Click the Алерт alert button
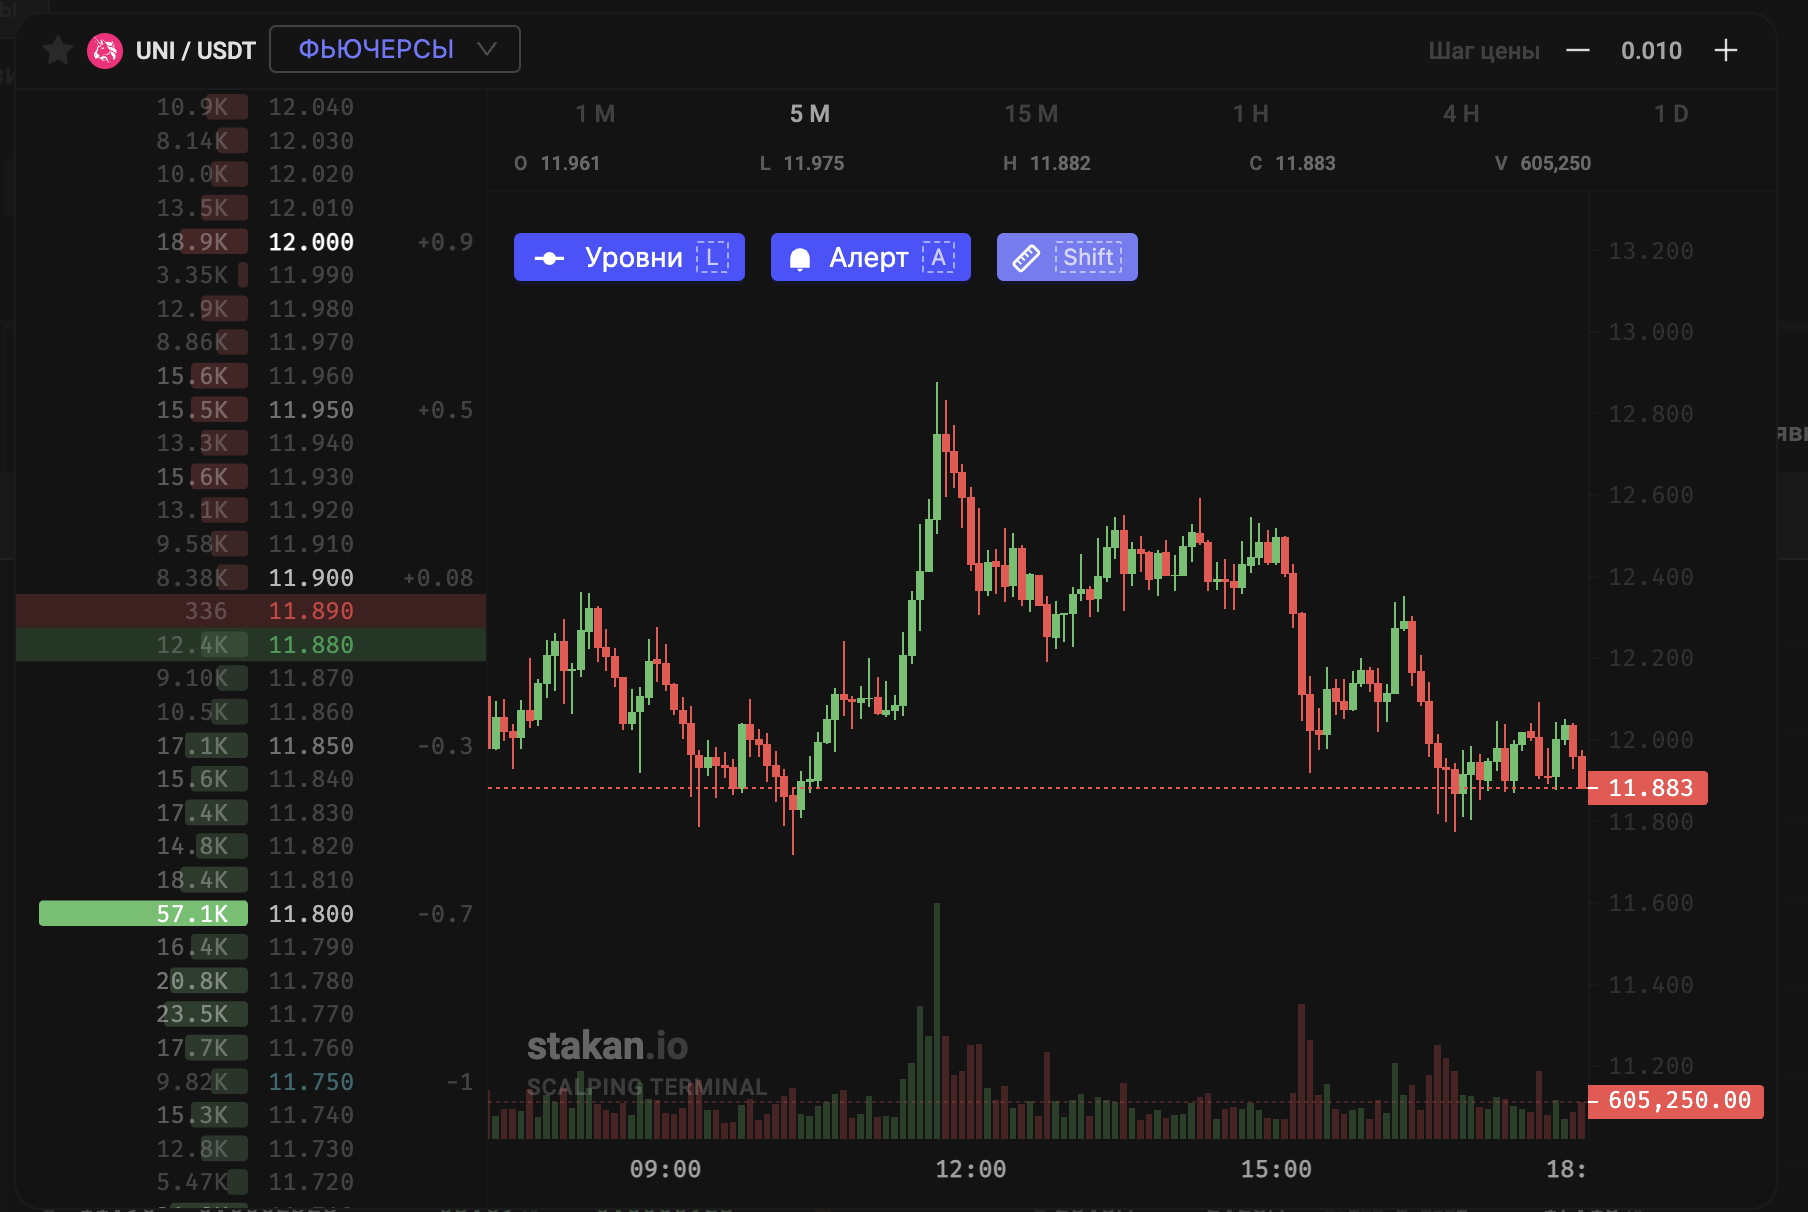The height and width of the screenshot is (1212, 1808). point(871,257)
